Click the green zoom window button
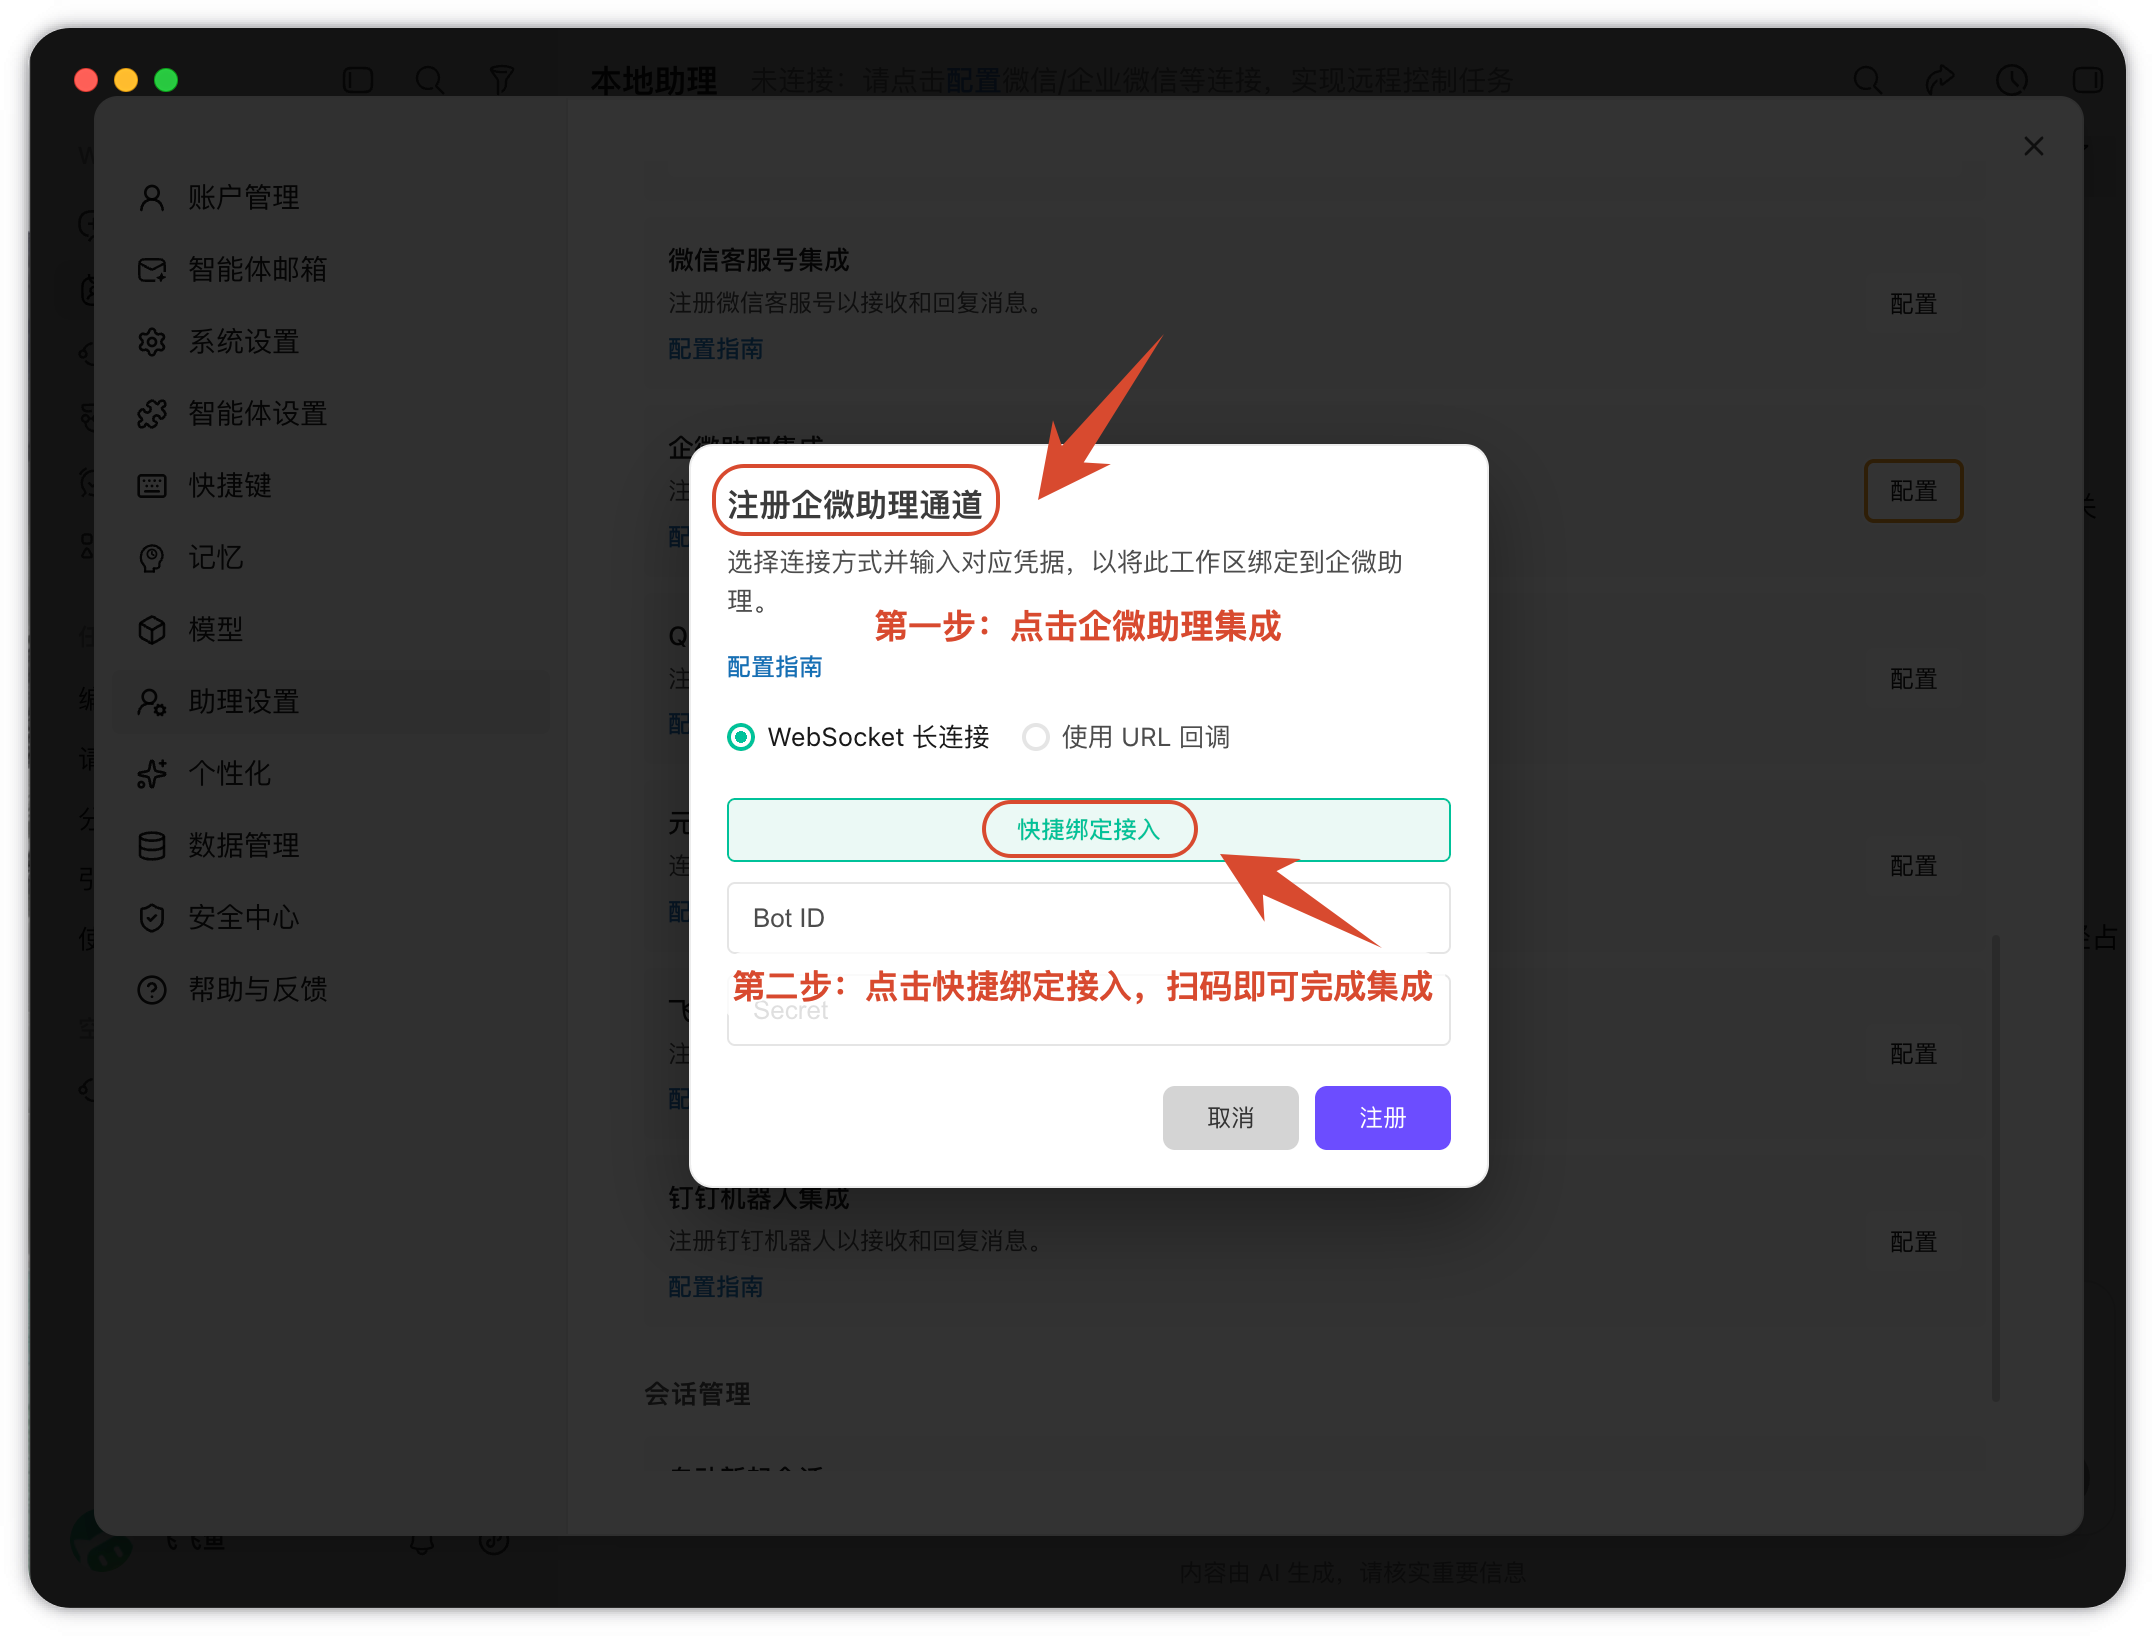 166,80
